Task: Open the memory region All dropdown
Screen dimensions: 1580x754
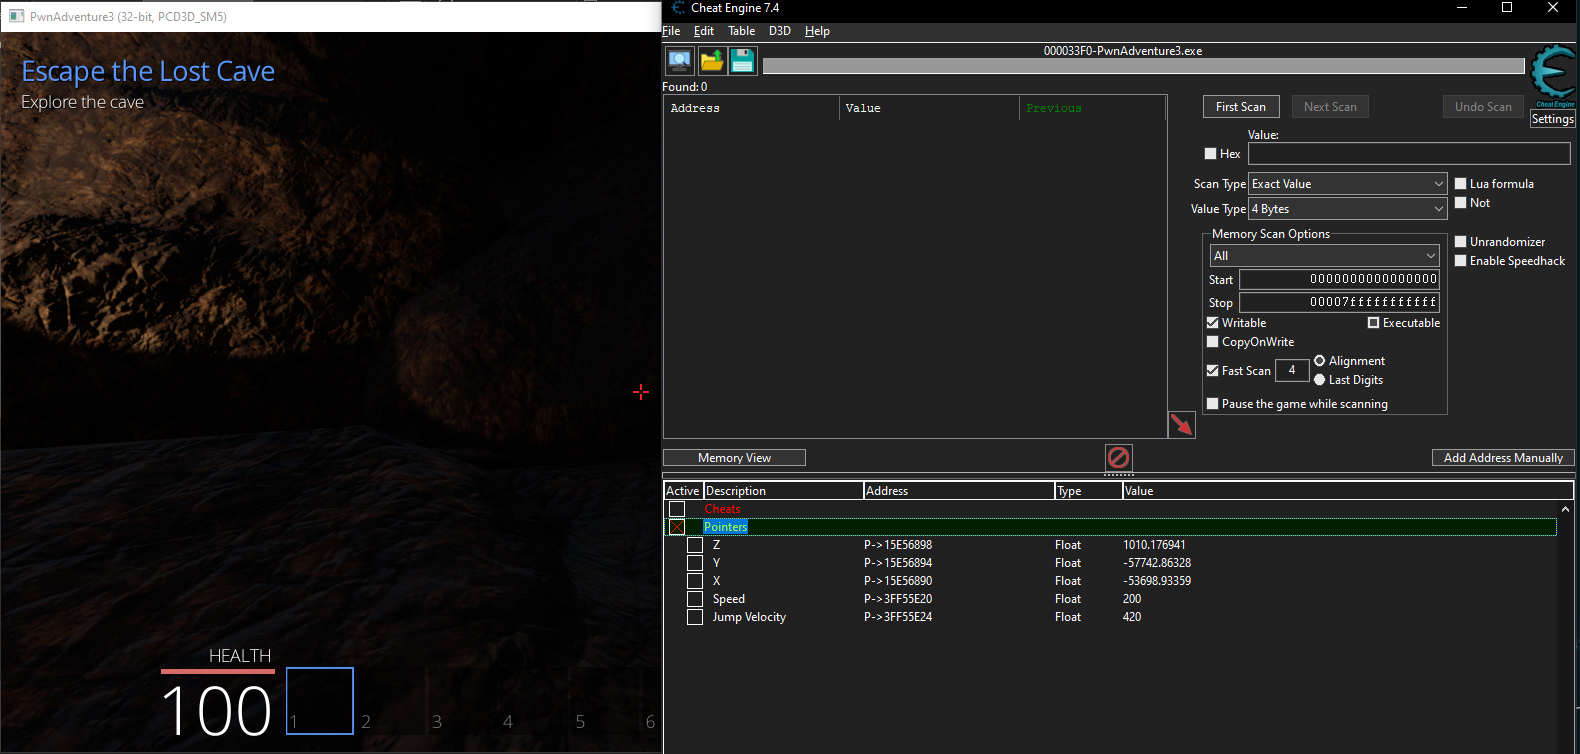Action: 1325,256
